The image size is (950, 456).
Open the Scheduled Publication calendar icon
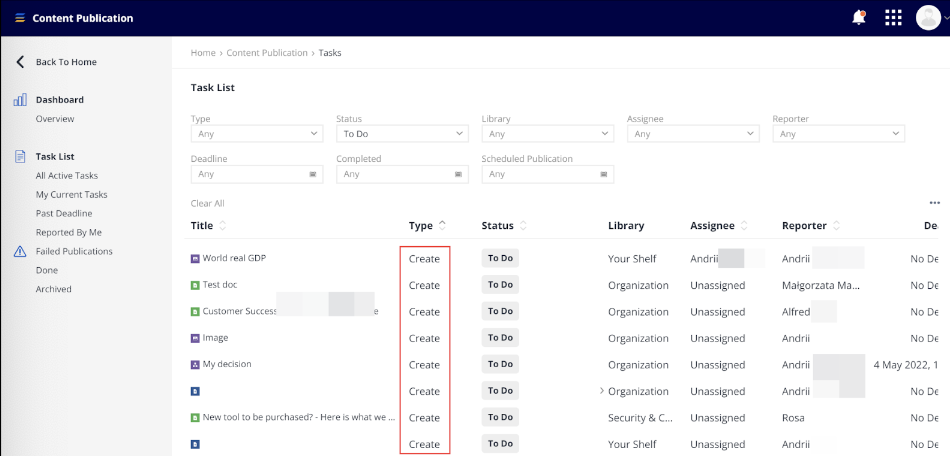tap(603, 174)
